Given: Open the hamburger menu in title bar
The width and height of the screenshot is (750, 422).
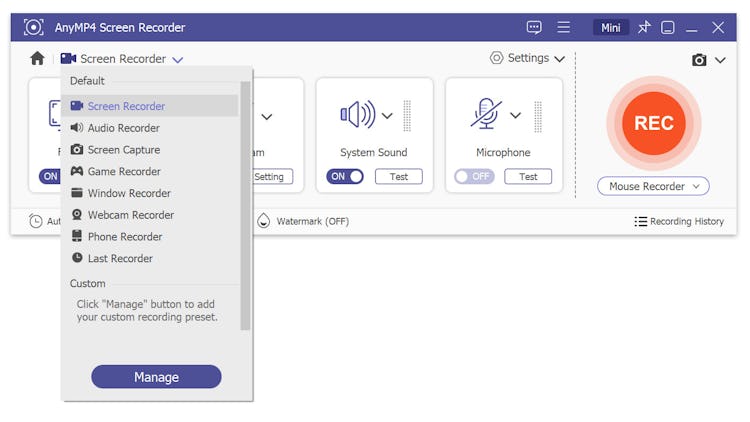Looking at the screenshot, I should [563, 27].
